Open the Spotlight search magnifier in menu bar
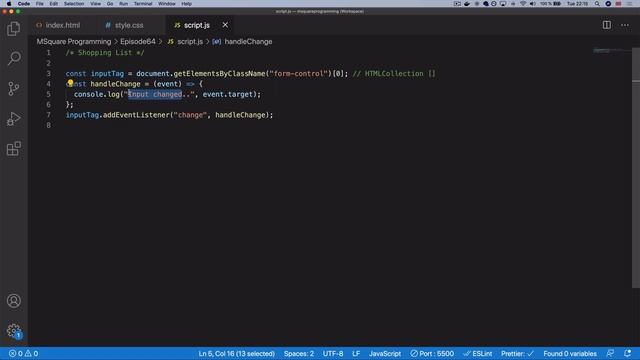 click(597, 4)
